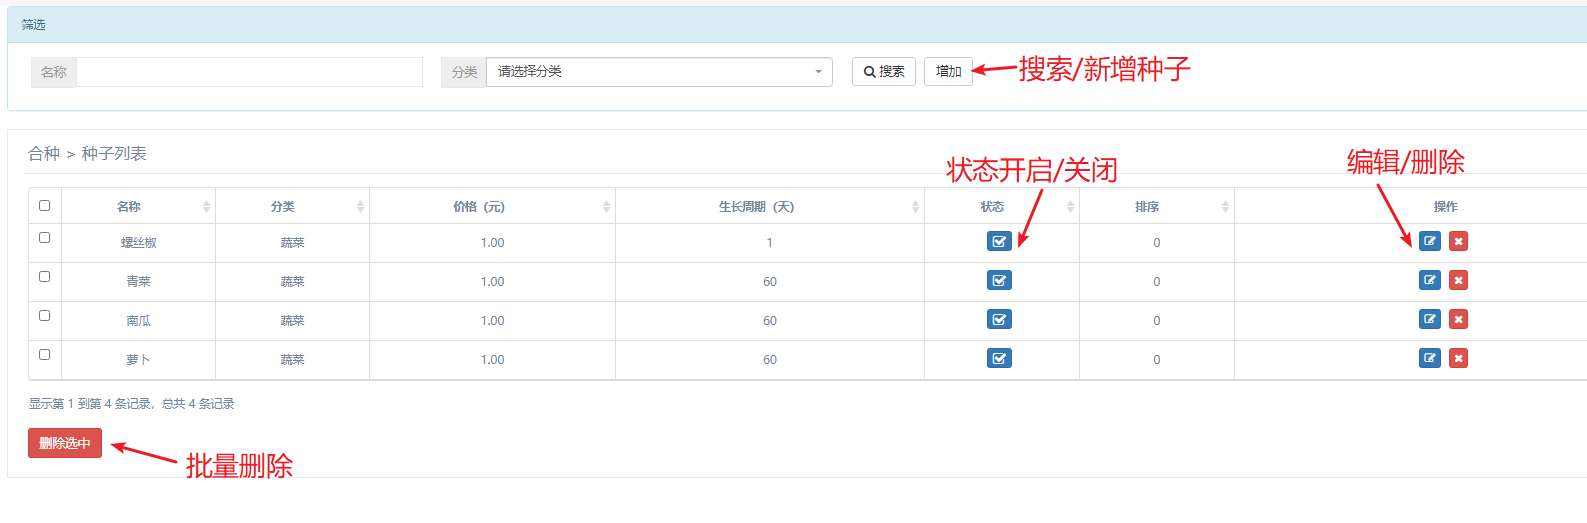Sort table by 名称 column

(138, 206)
